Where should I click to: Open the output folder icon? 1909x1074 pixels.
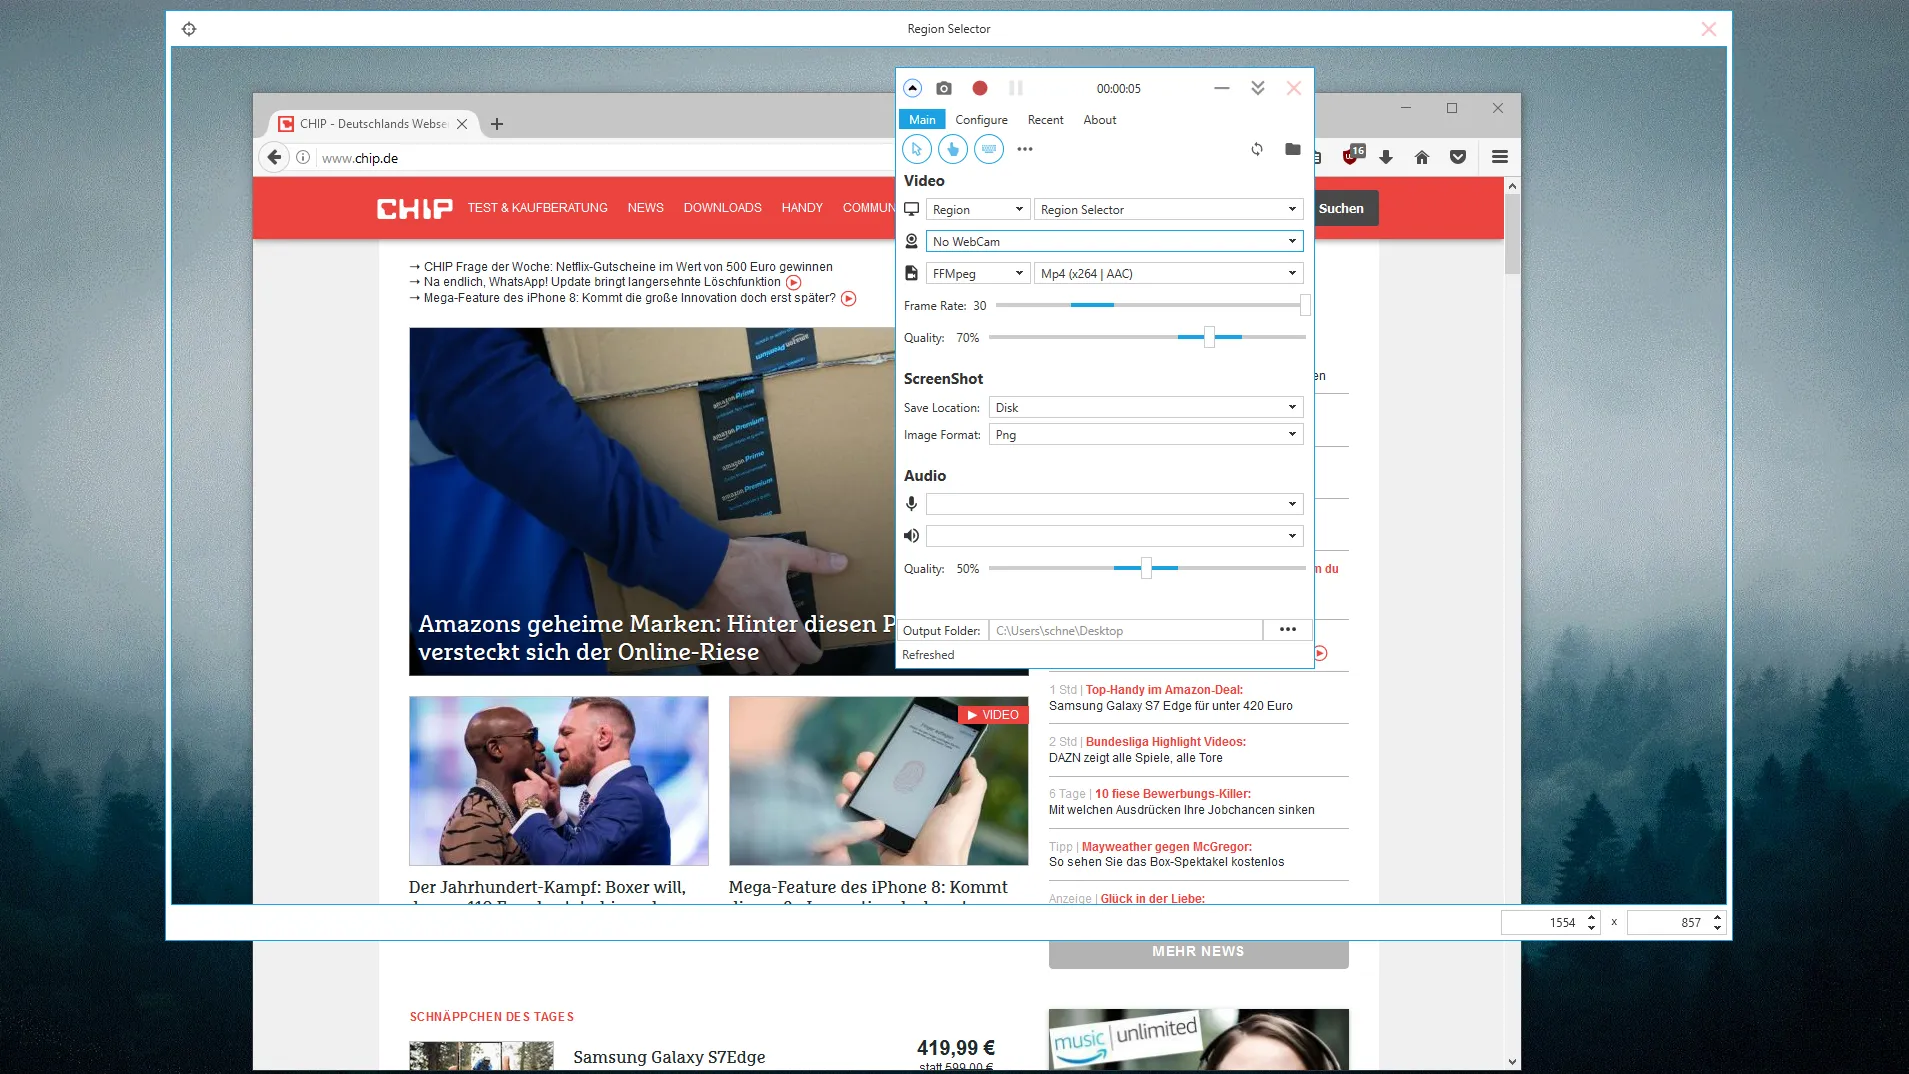[1292, 149]
